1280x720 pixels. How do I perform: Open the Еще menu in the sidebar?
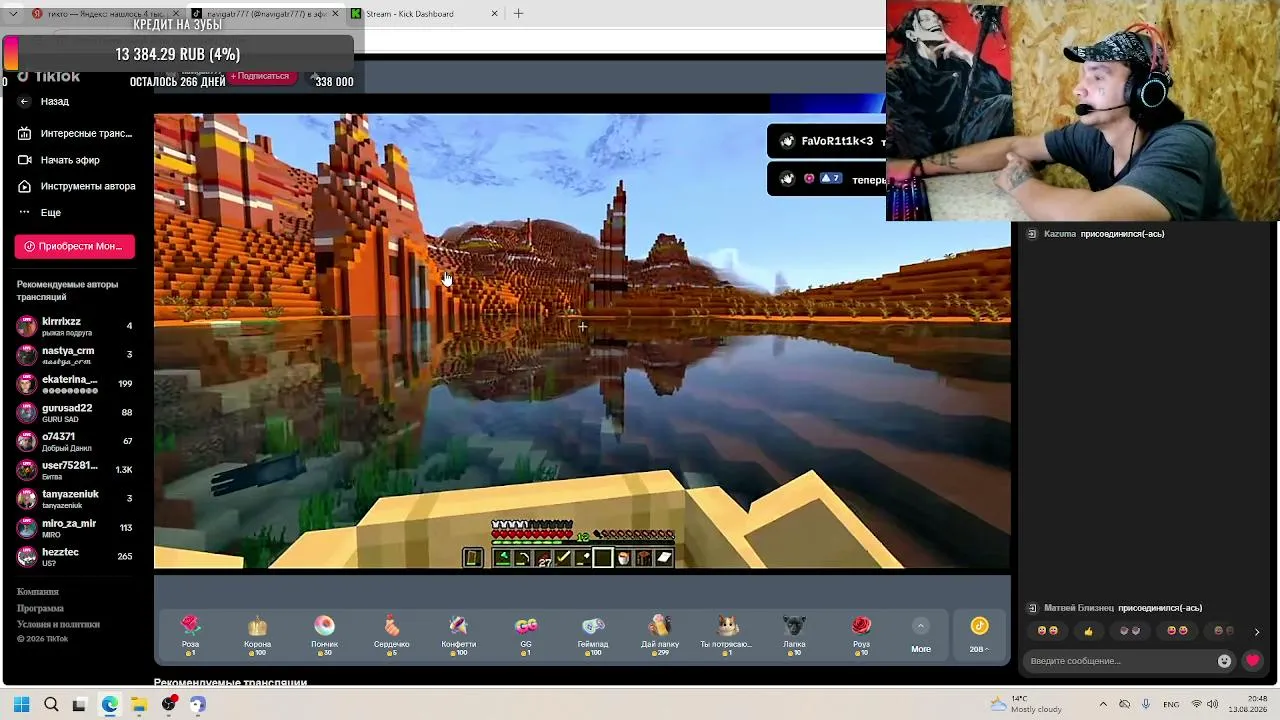[40, 212]
